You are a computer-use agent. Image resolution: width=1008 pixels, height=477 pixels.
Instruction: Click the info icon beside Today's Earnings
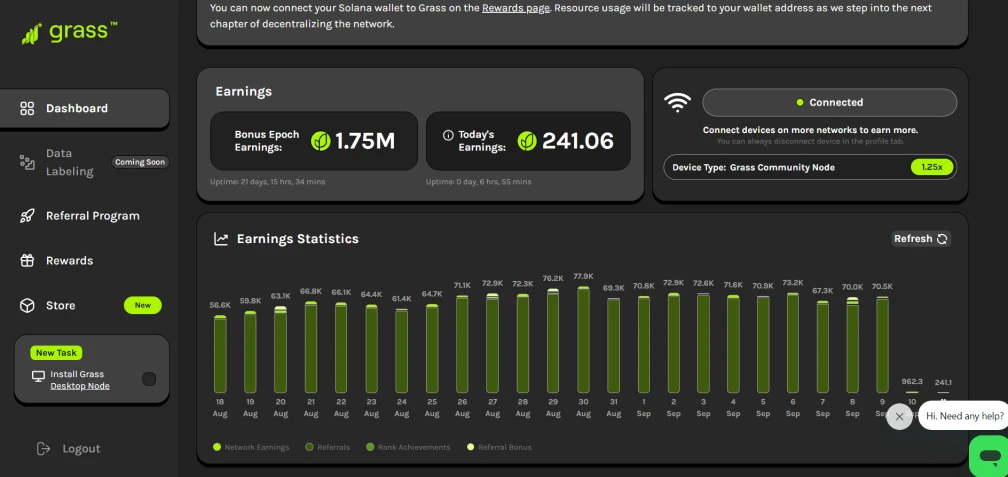[448, 135]
